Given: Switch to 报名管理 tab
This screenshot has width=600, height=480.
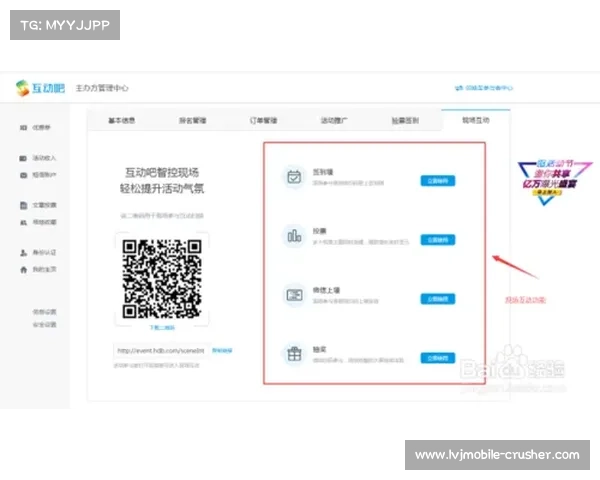Looking at the screenshot, I should click(x=192, y=121).
